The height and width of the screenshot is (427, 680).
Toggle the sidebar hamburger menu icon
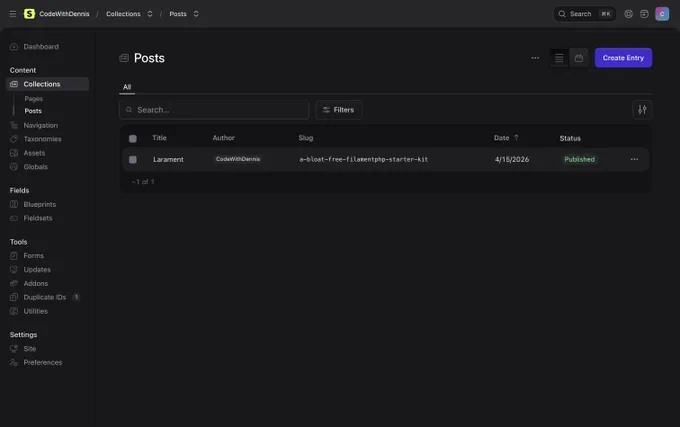click(x=13, y=14)
